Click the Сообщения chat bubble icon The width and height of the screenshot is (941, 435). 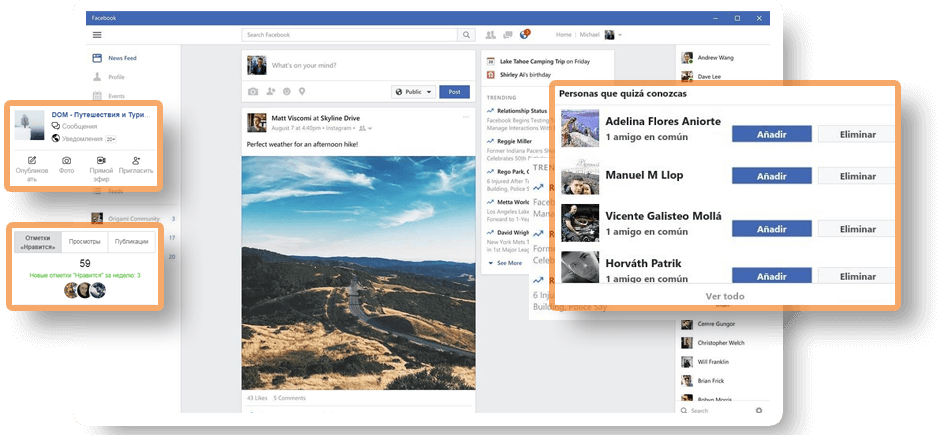(56, 127)
